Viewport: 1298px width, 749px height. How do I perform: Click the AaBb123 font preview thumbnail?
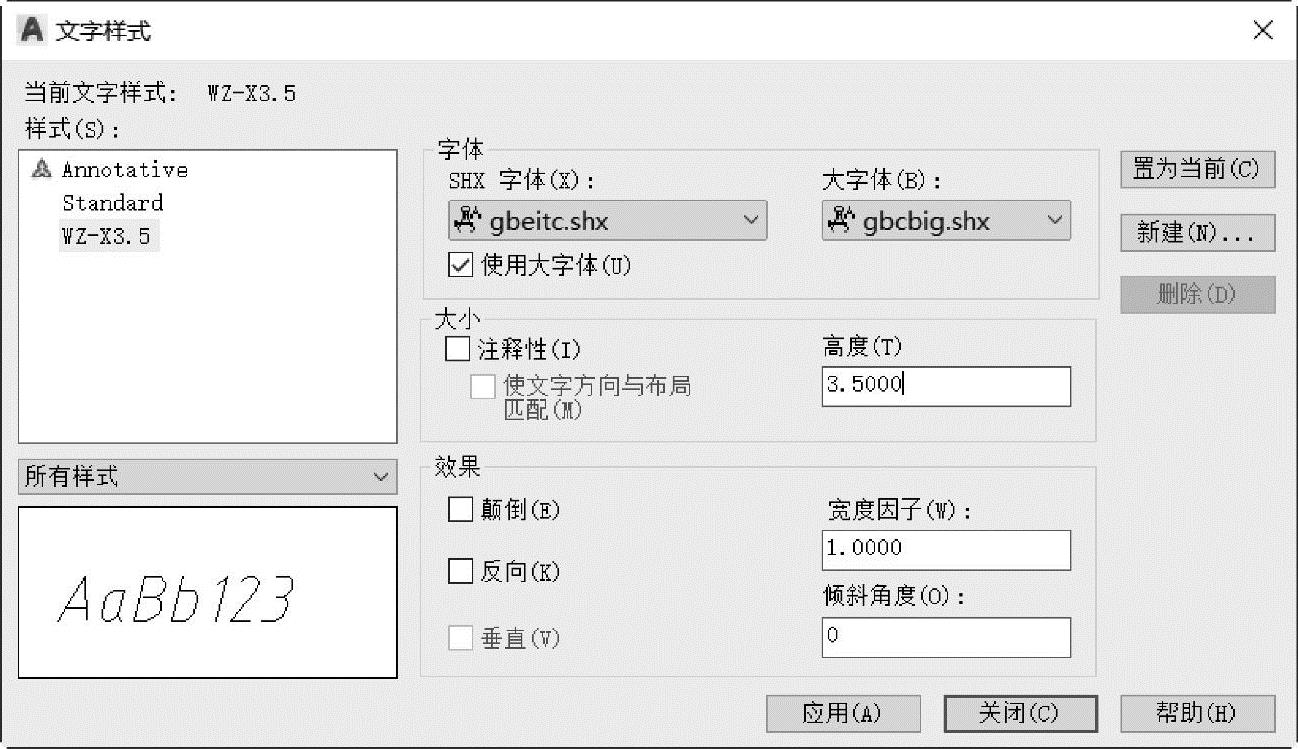[x=208, y=592]
